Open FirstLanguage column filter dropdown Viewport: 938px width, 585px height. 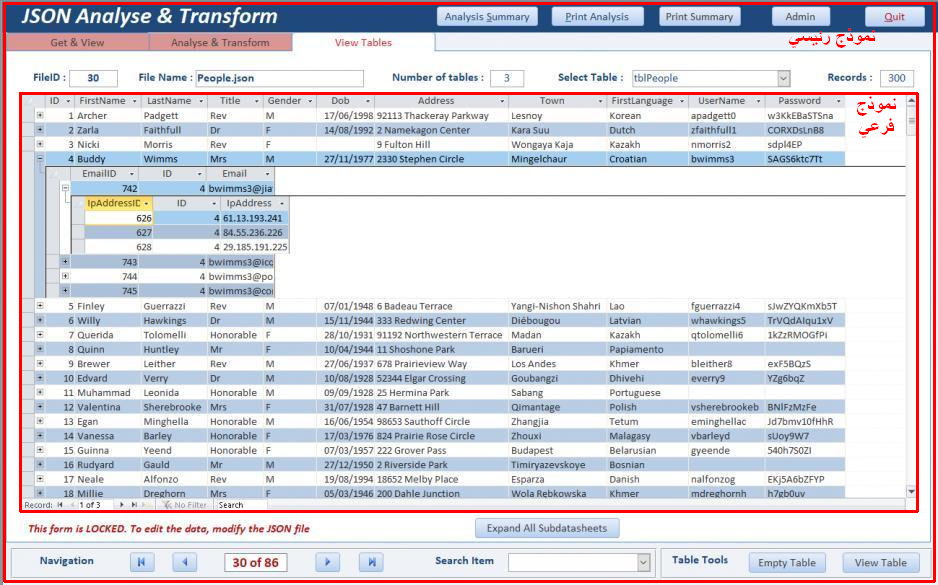tap(682, 101)
